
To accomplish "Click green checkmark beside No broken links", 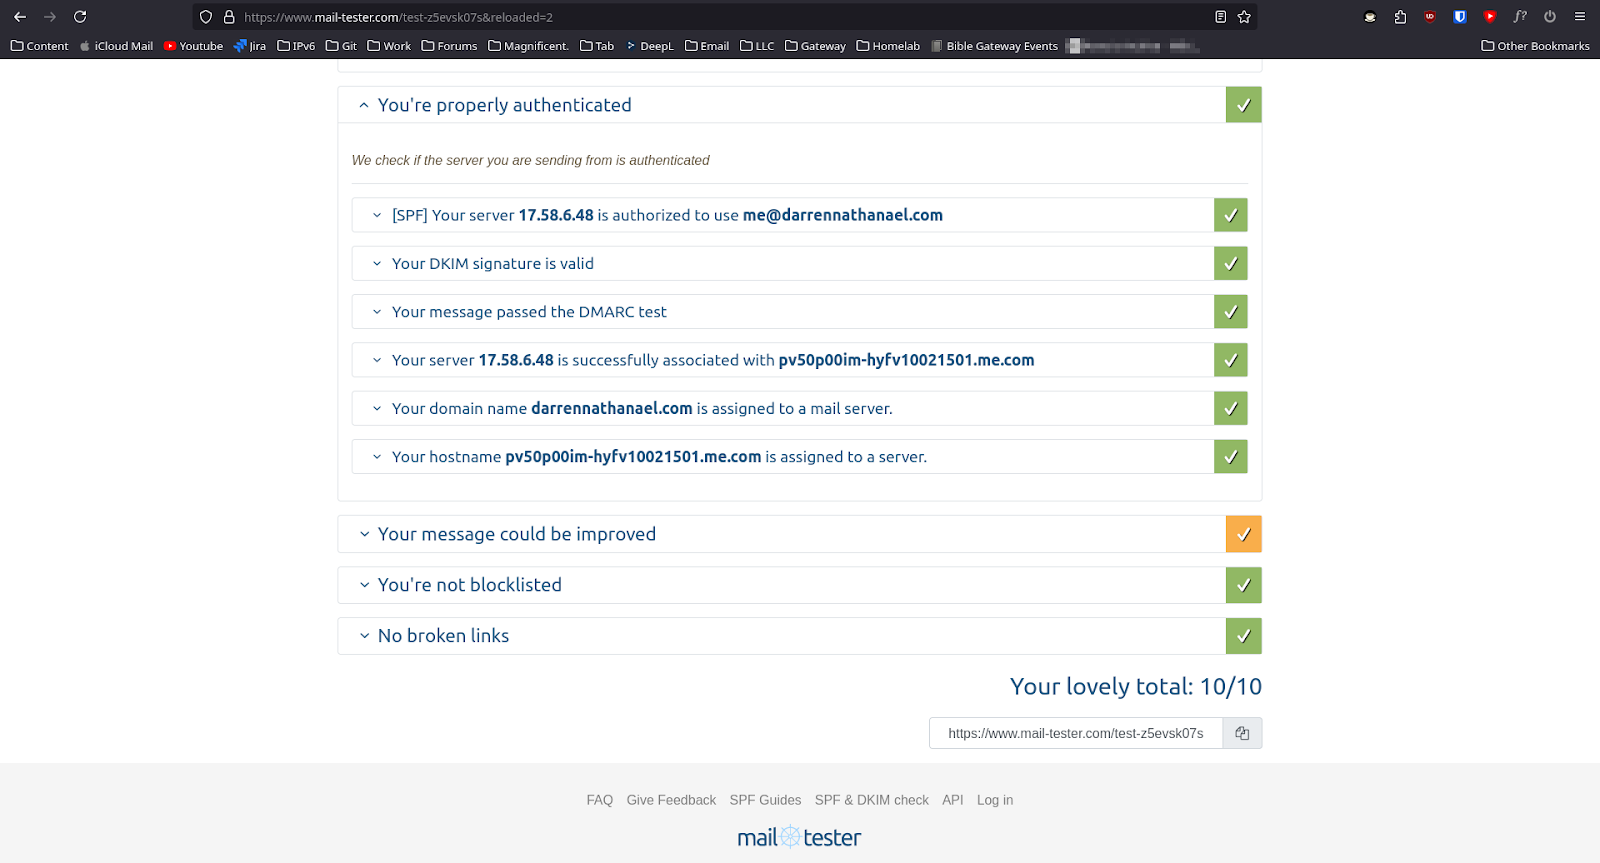I will point(1243,636).
